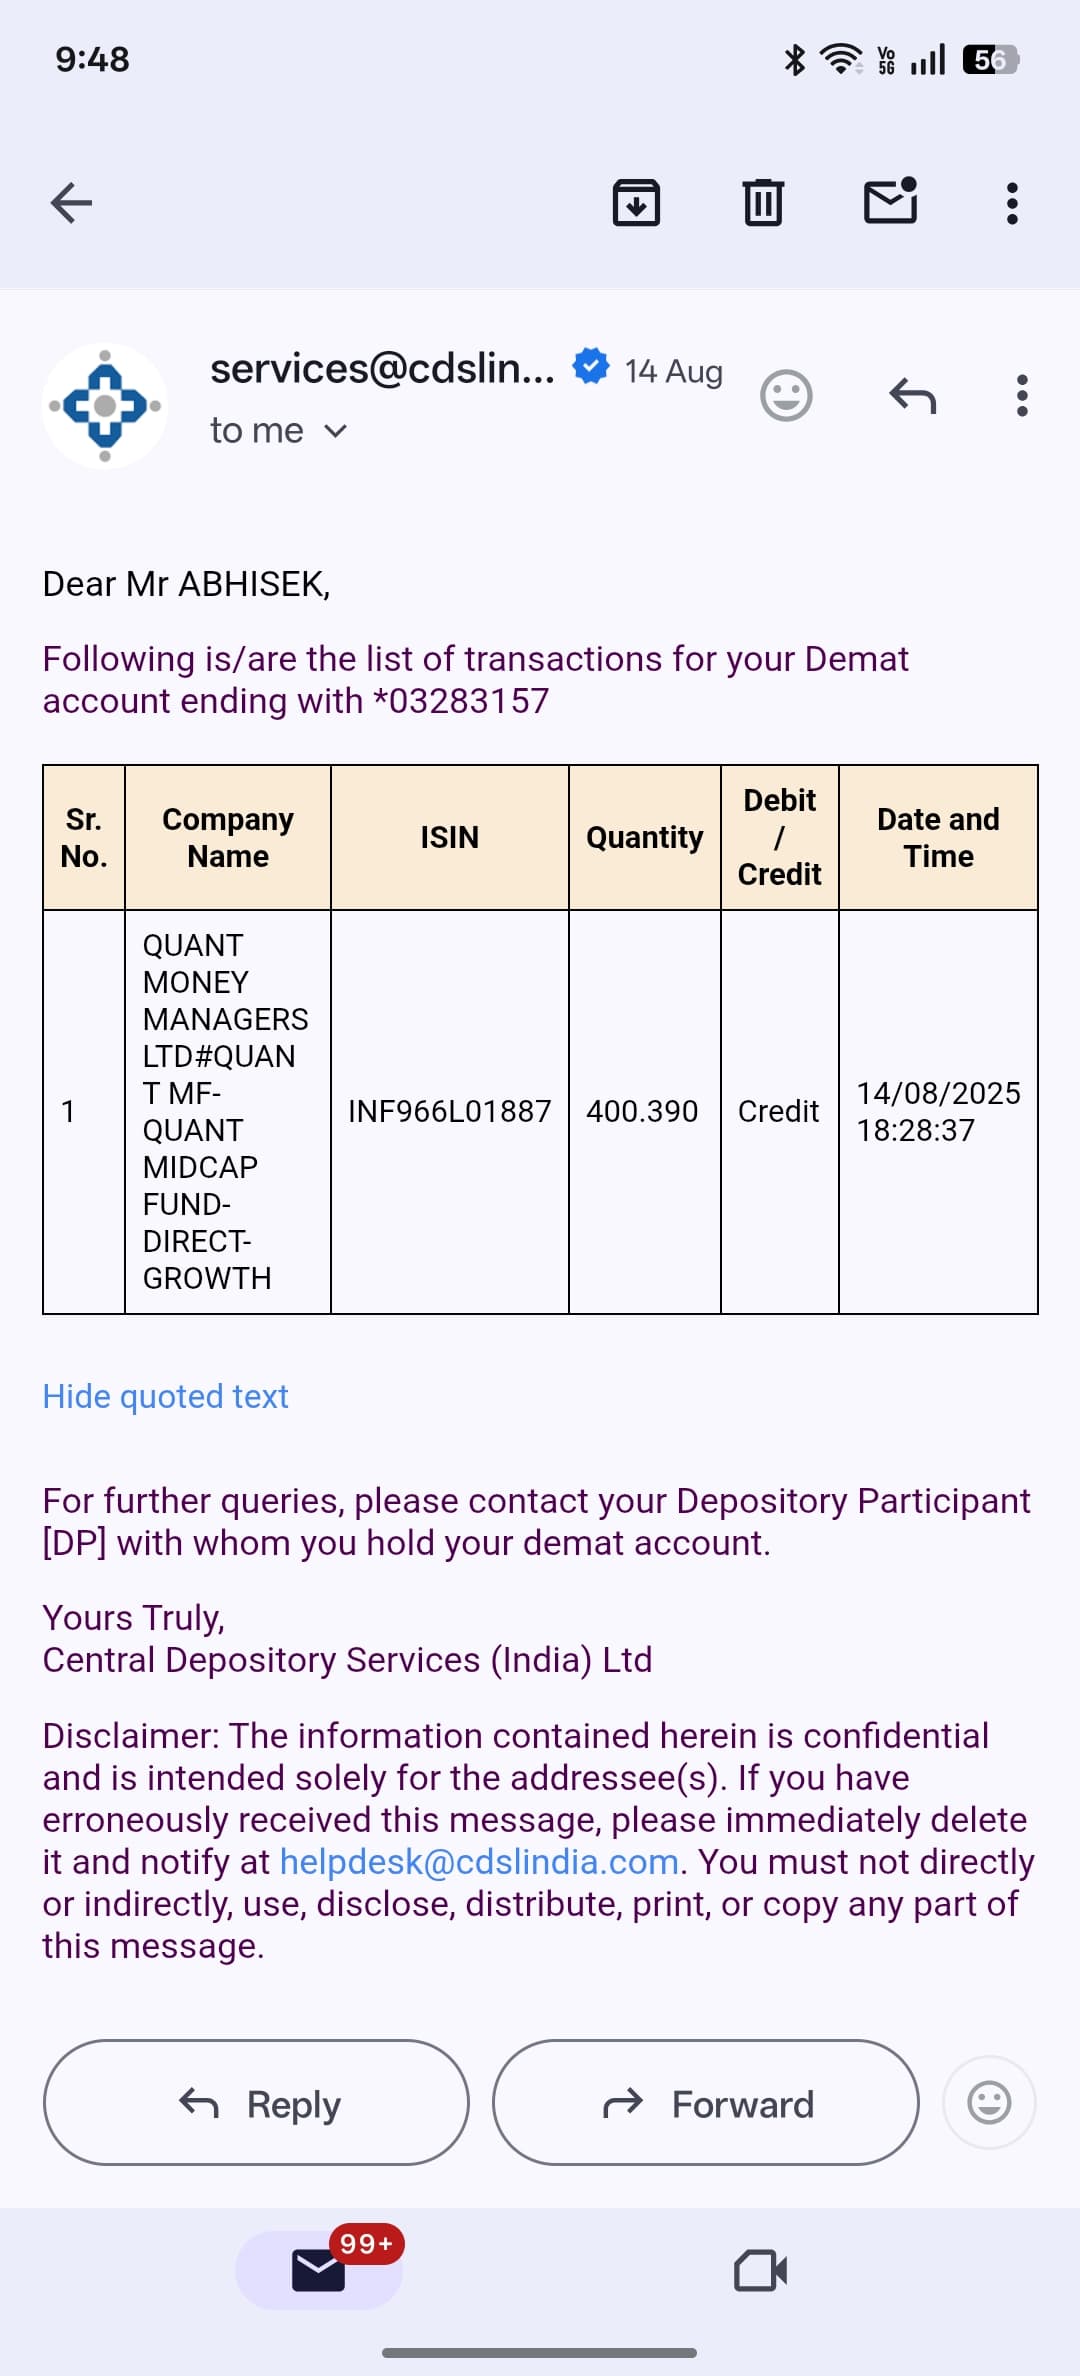The height and width of the screenshot is (2376, 1080).
Task: Open the top toolbar overflow menu
Action: (x=1012, y=203)
